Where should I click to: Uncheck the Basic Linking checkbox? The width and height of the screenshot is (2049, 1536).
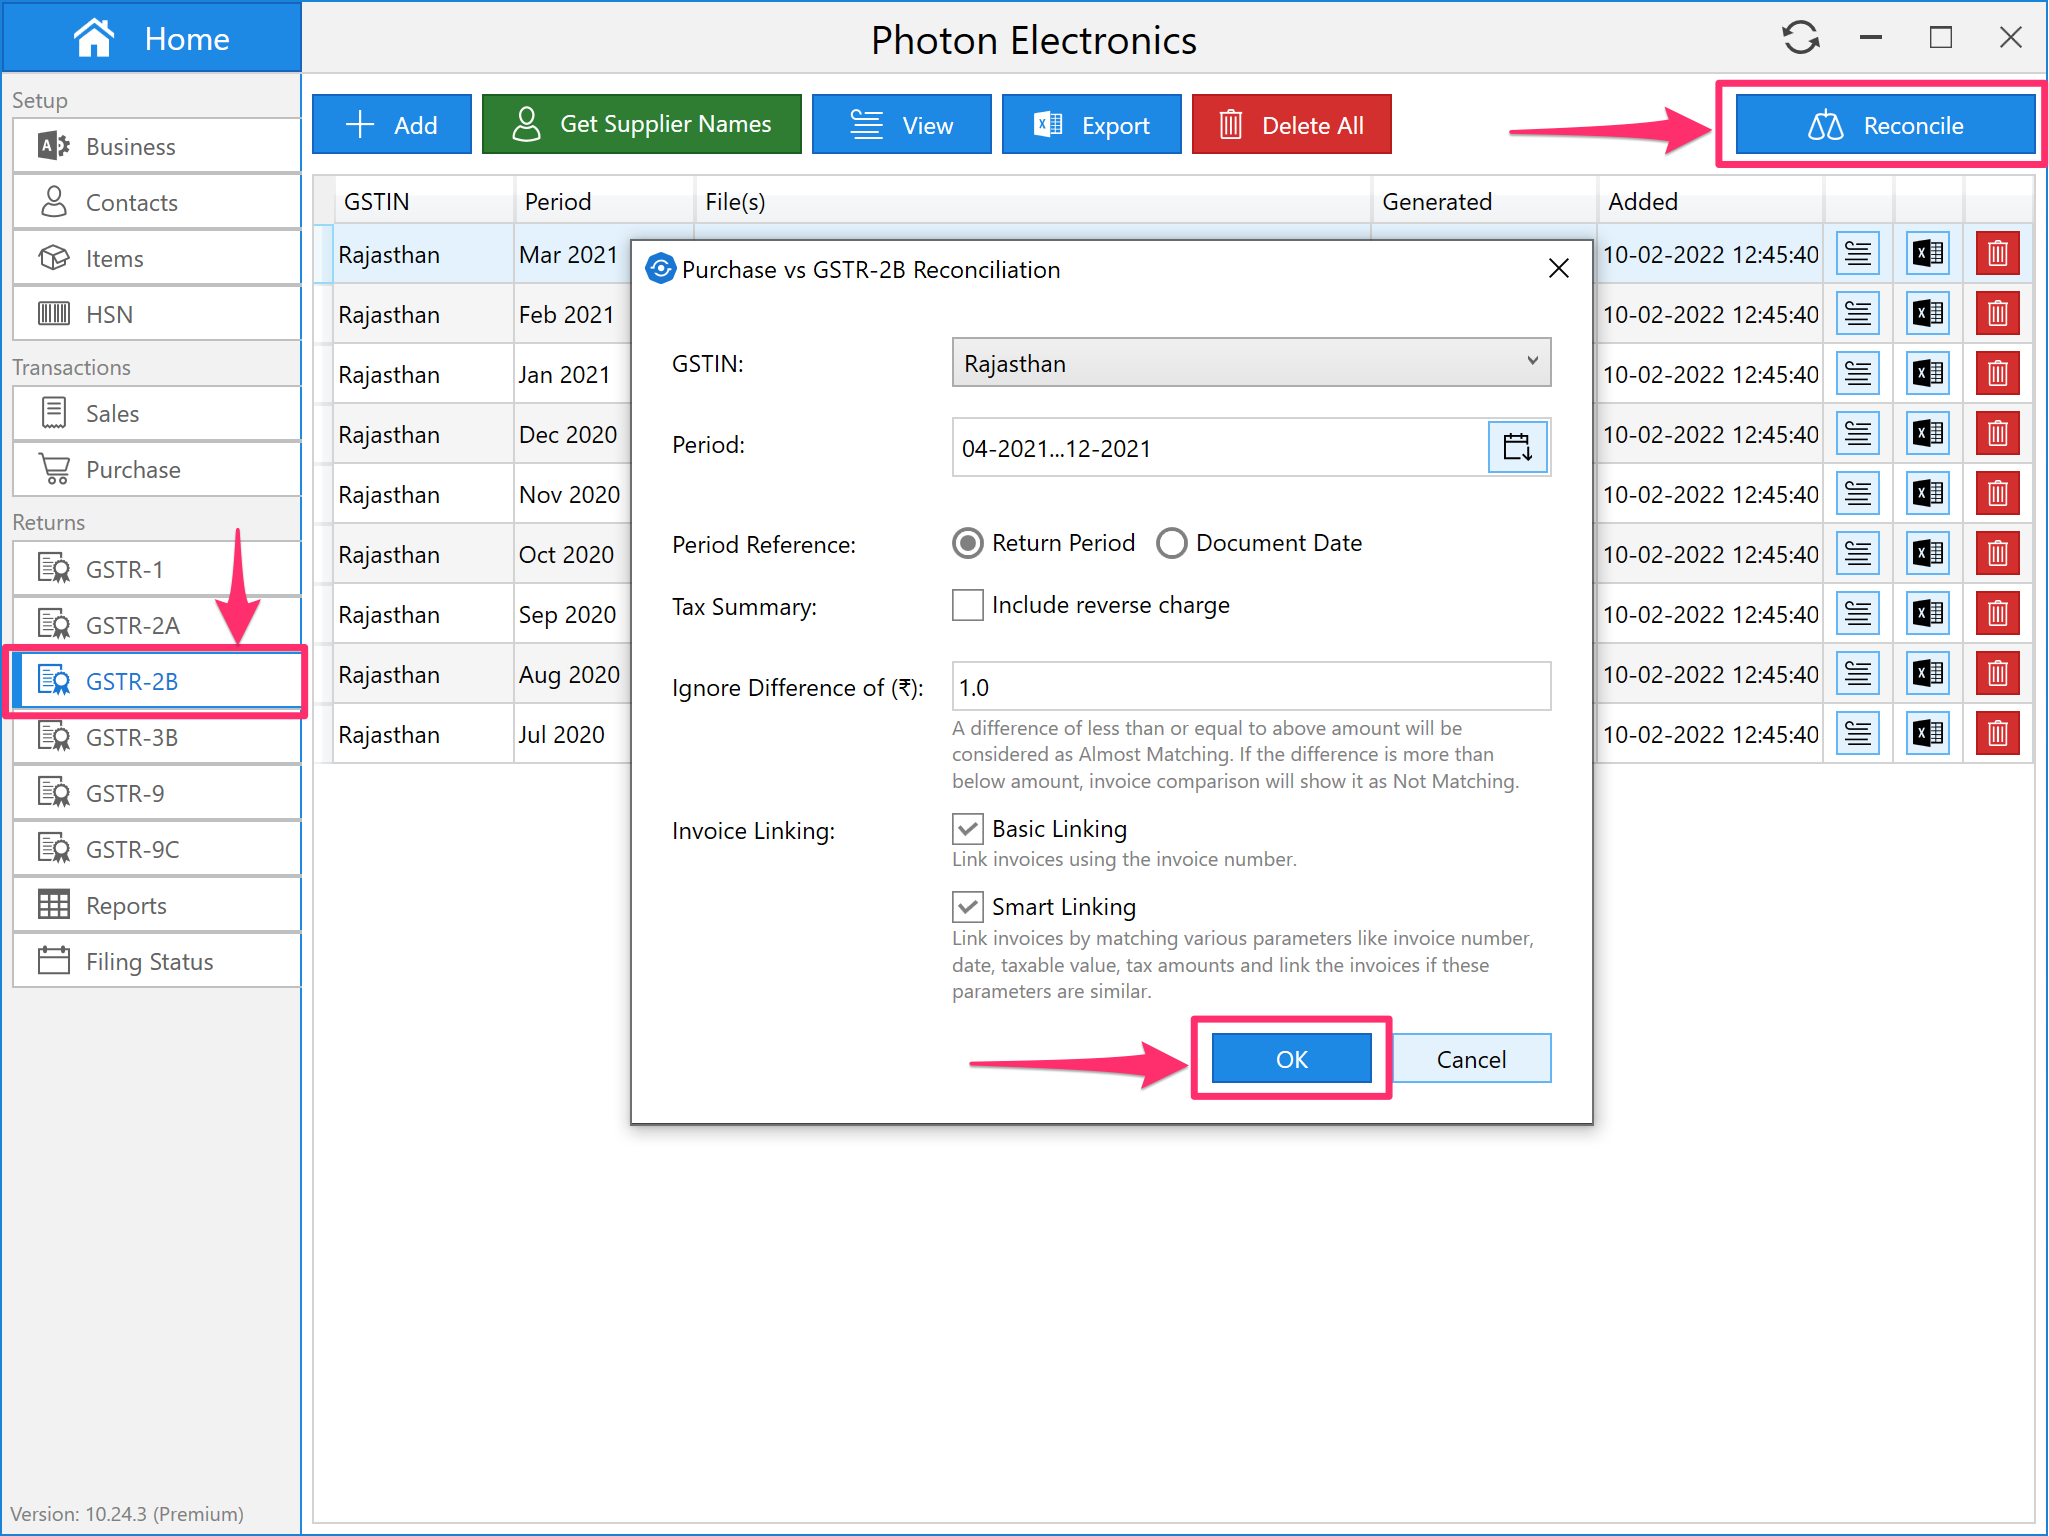[968, 829]
